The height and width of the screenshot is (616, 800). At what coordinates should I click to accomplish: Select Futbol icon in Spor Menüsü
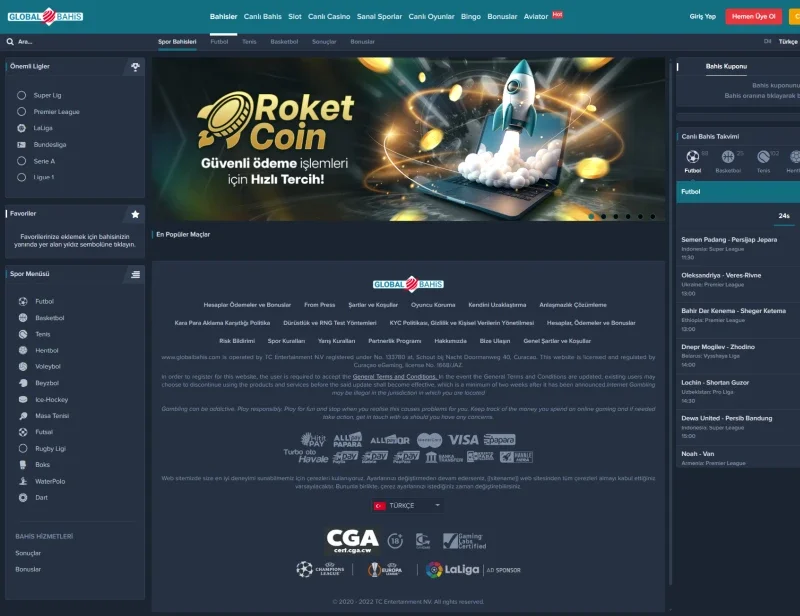(x=23, y=302)
